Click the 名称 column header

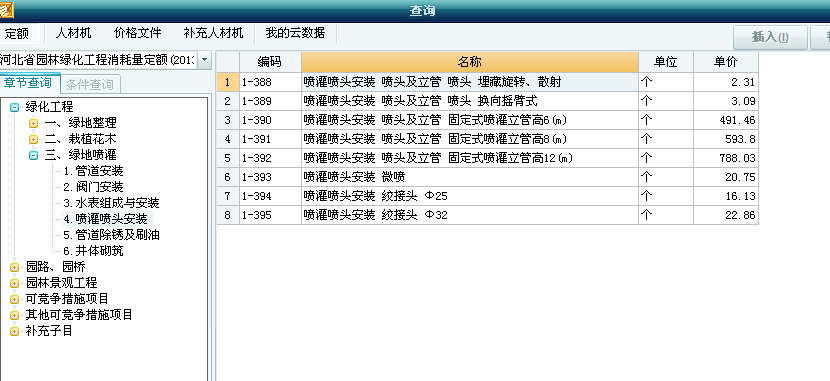(x=470, y=62)
